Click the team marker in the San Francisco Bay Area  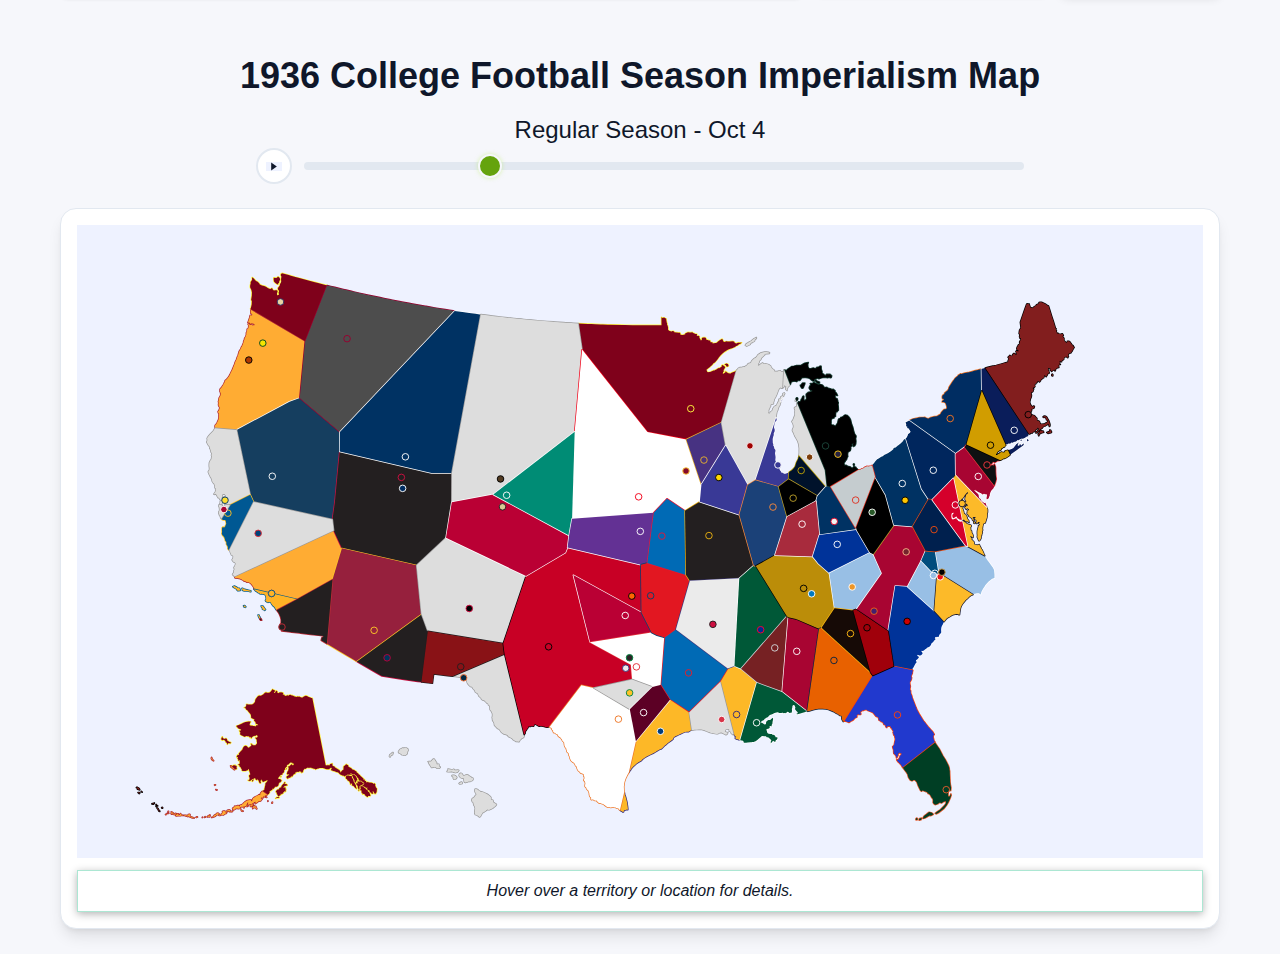pos(224,500)
